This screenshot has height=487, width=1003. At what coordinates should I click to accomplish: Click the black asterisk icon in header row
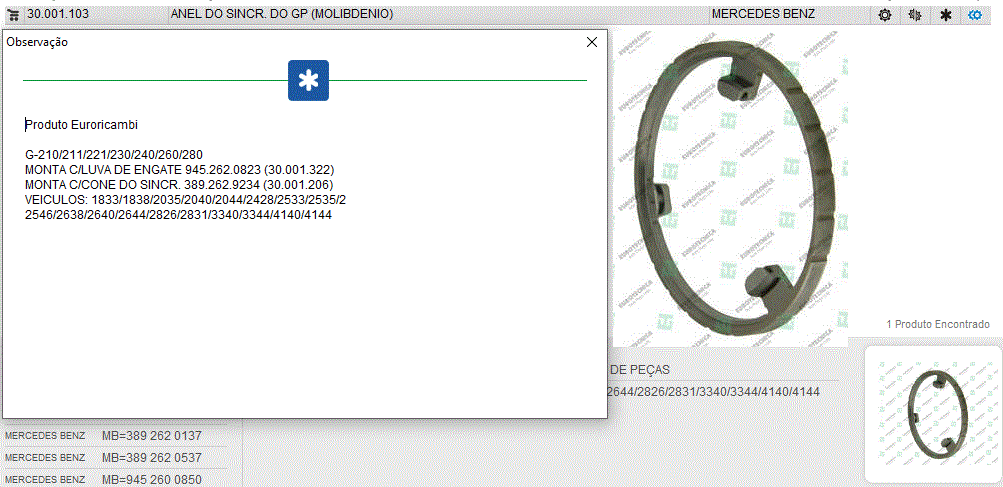pos(945,15)
